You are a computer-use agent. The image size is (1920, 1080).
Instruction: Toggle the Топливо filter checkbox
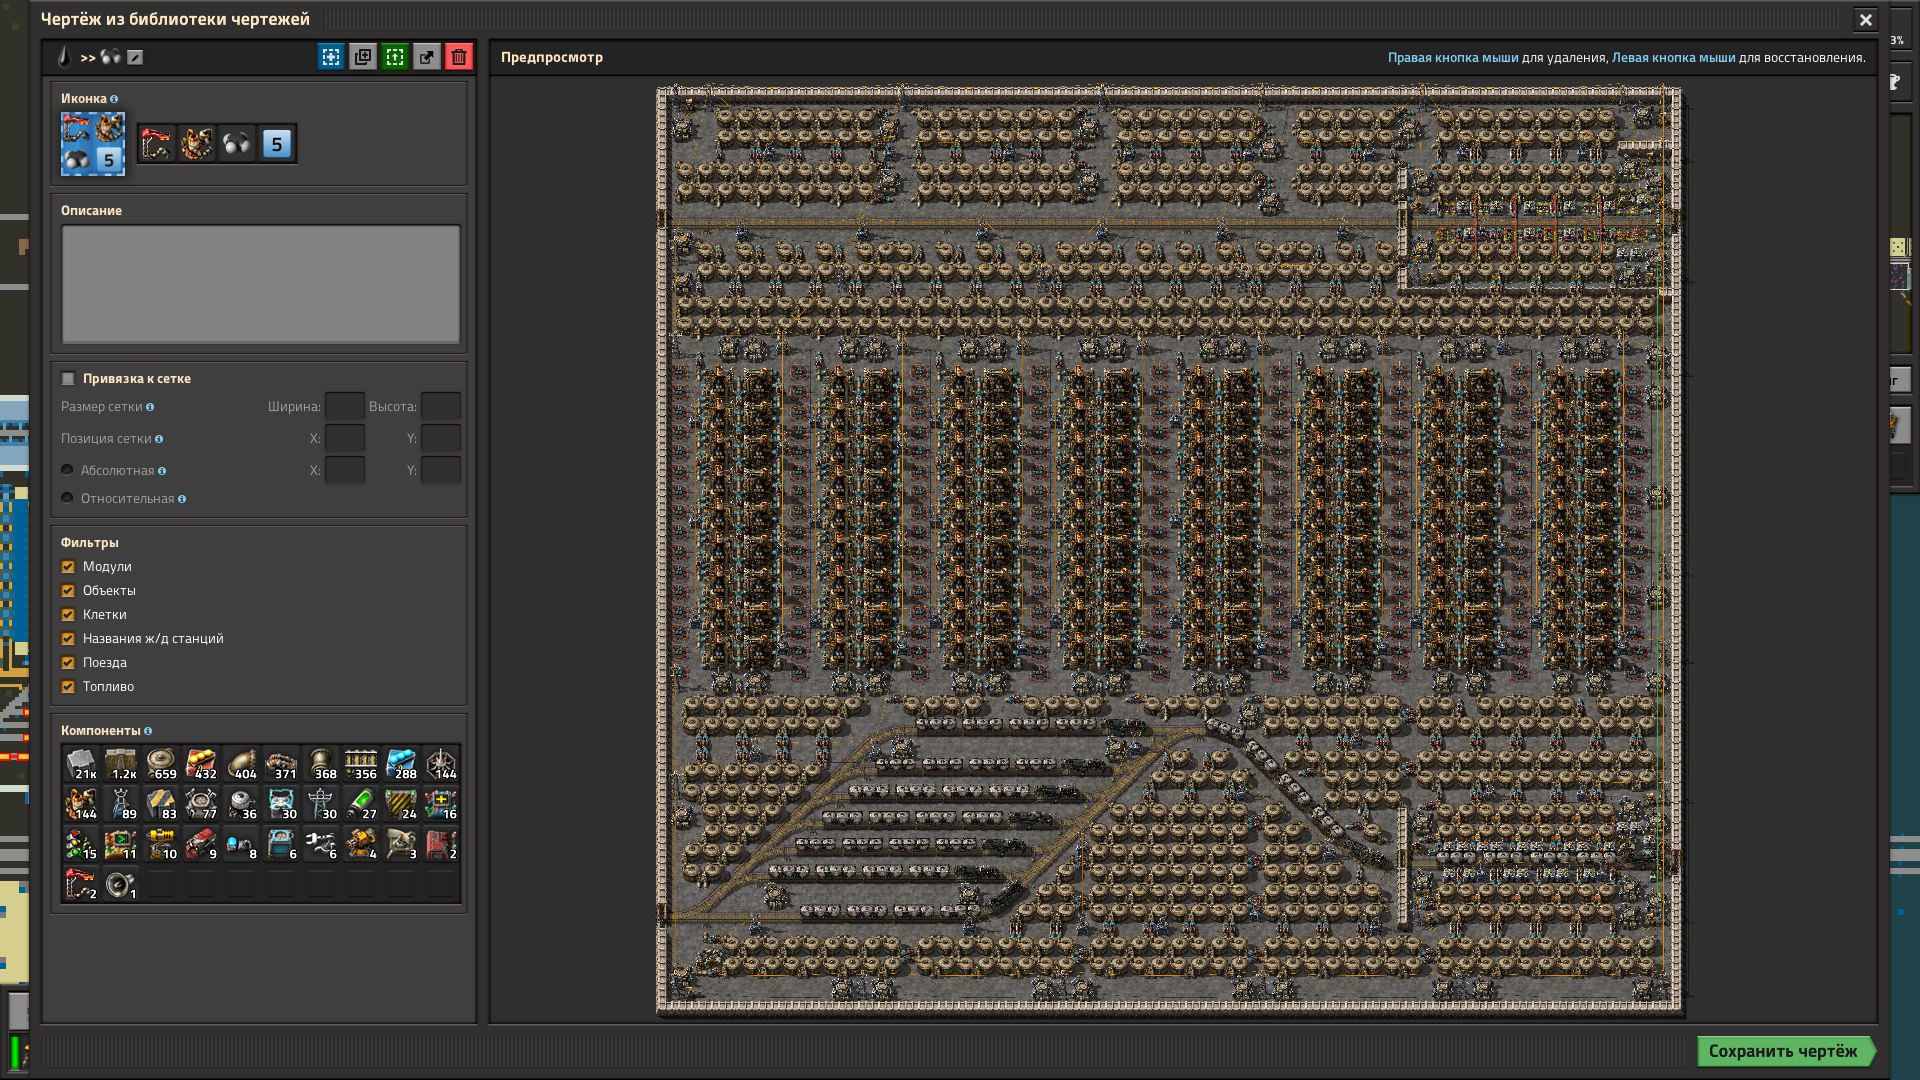pyautogui.click(x=68, y=686)
